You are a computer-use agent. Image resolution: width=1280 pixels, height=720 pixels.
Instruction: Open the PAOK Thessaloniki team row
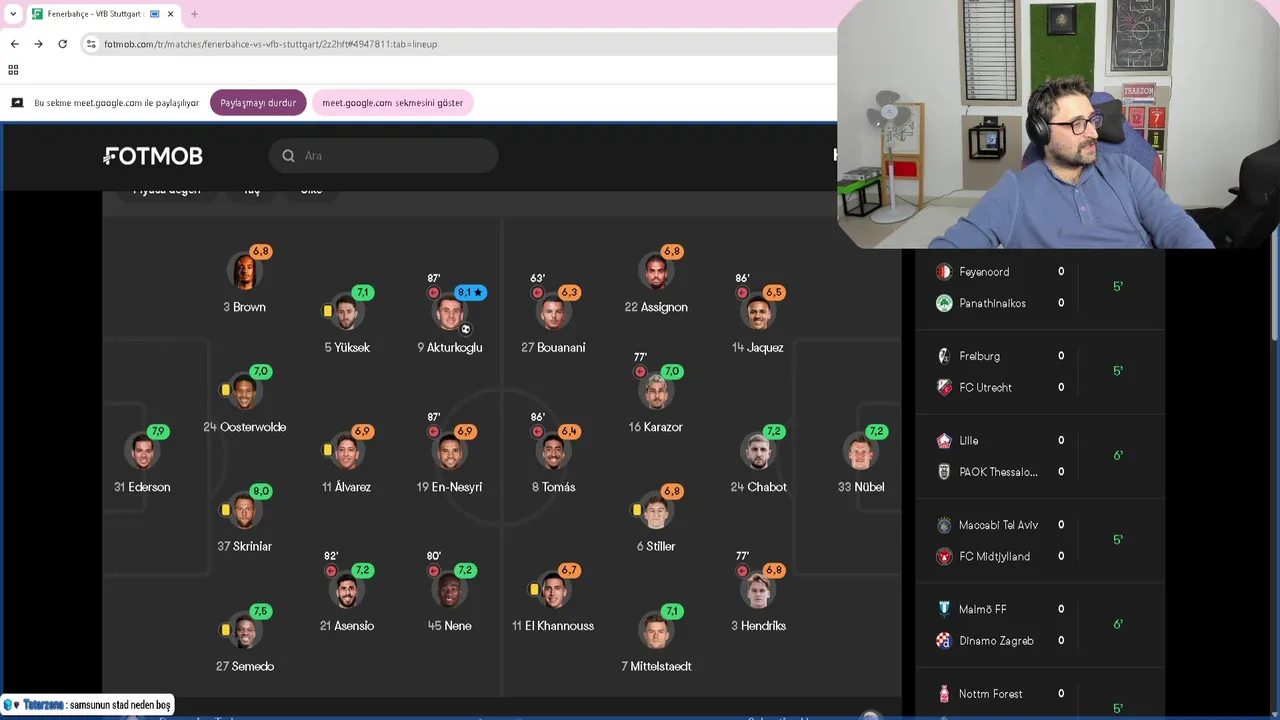tap(1040, 472)
